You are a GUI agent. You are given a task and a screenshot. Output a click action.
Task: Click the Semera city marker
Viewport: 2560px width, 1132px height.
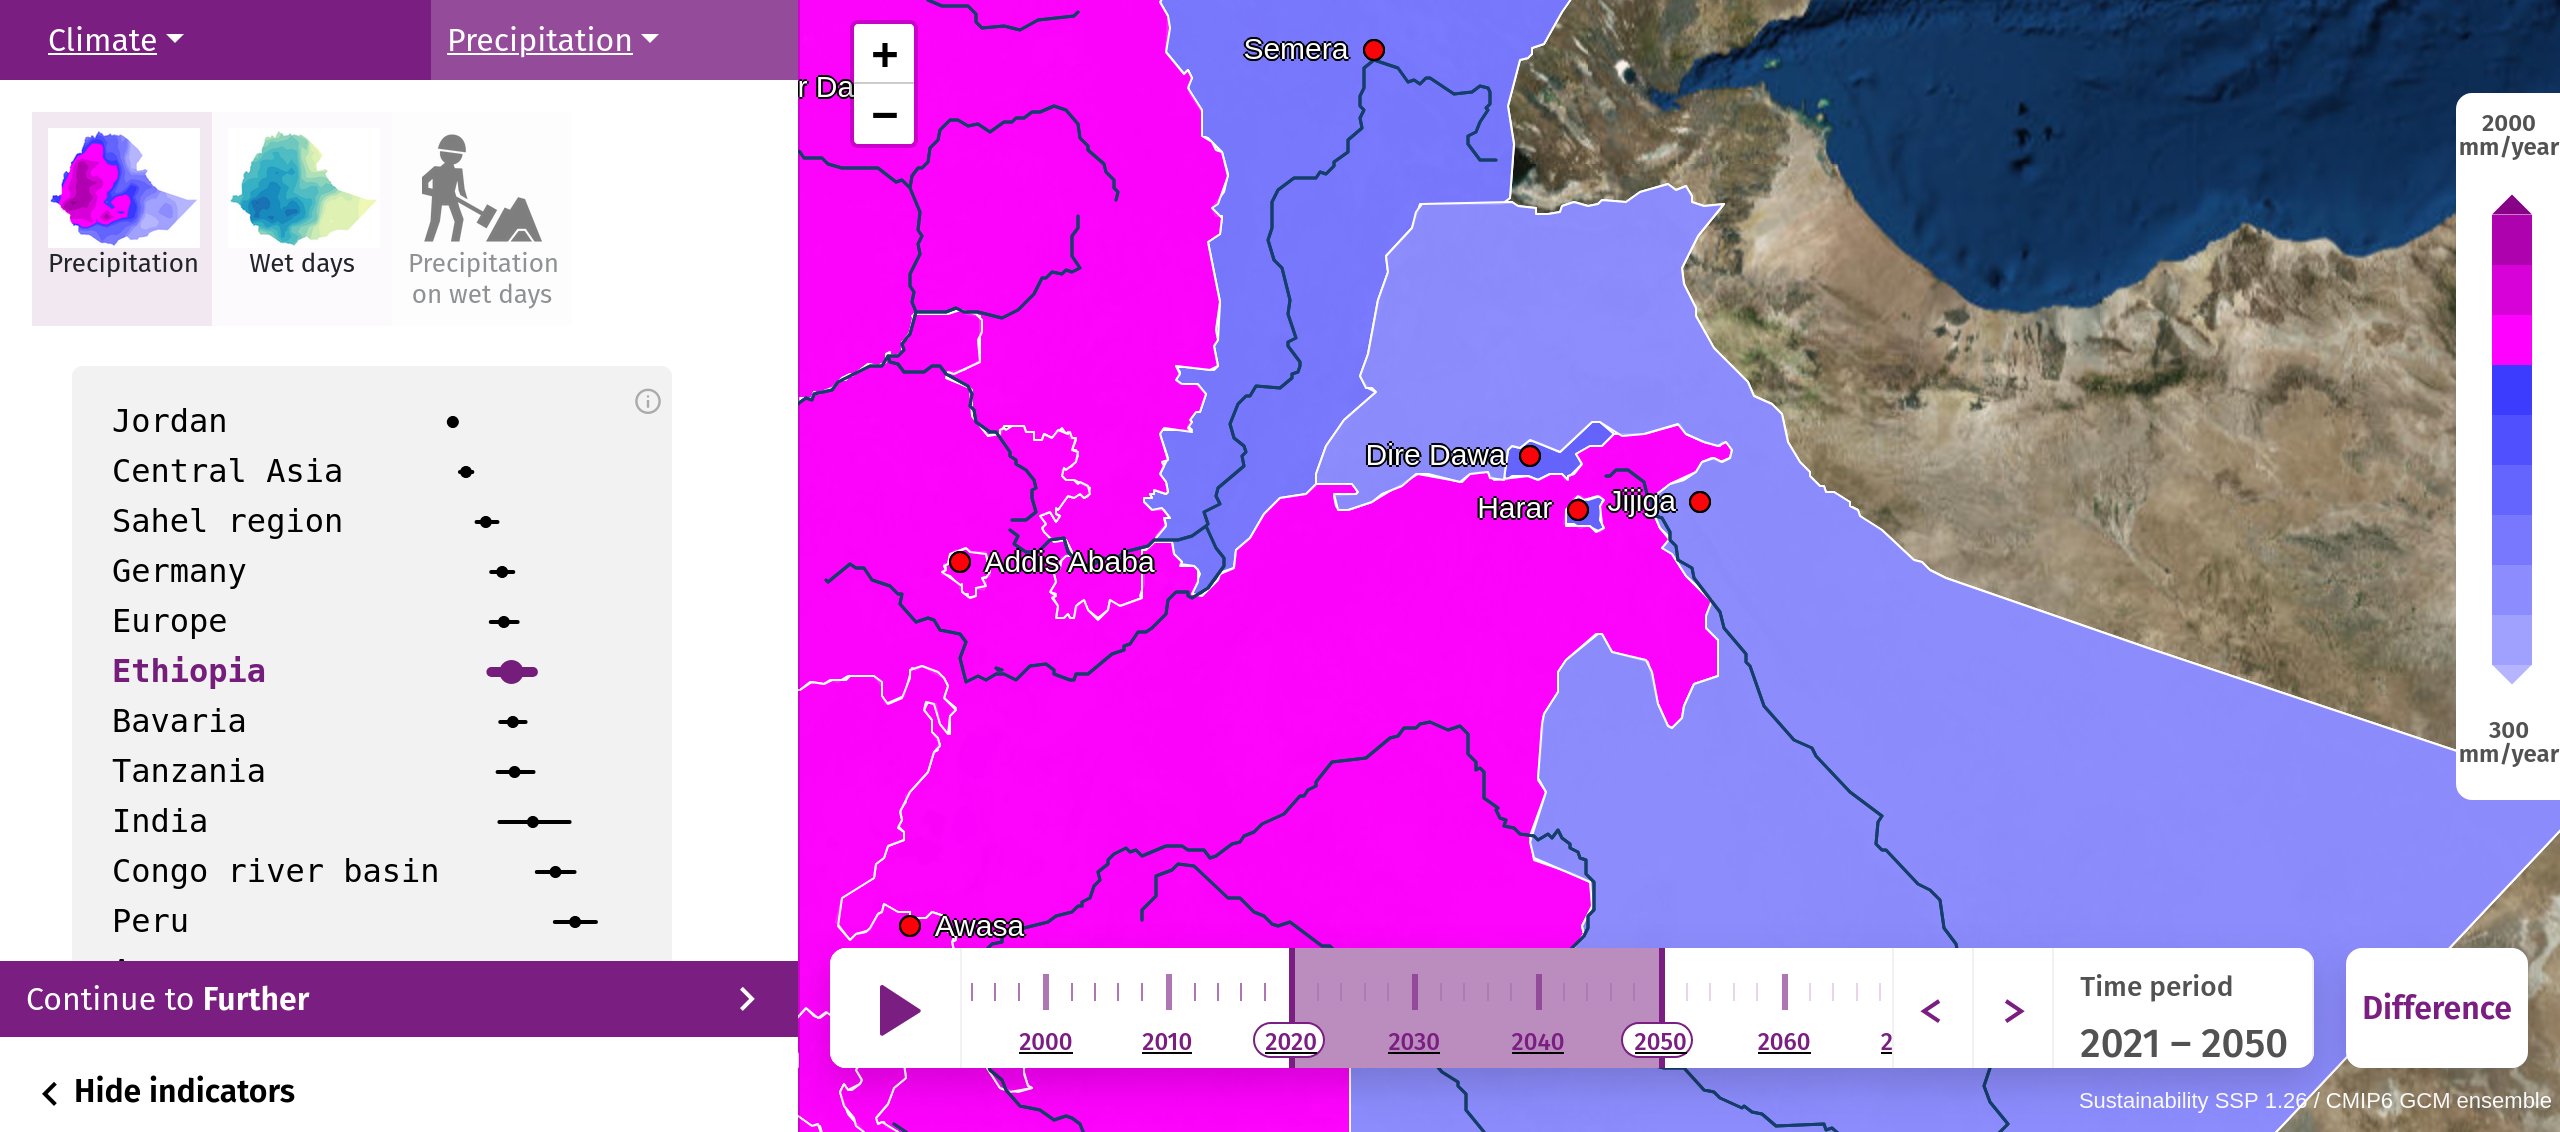click(1374, 50)
